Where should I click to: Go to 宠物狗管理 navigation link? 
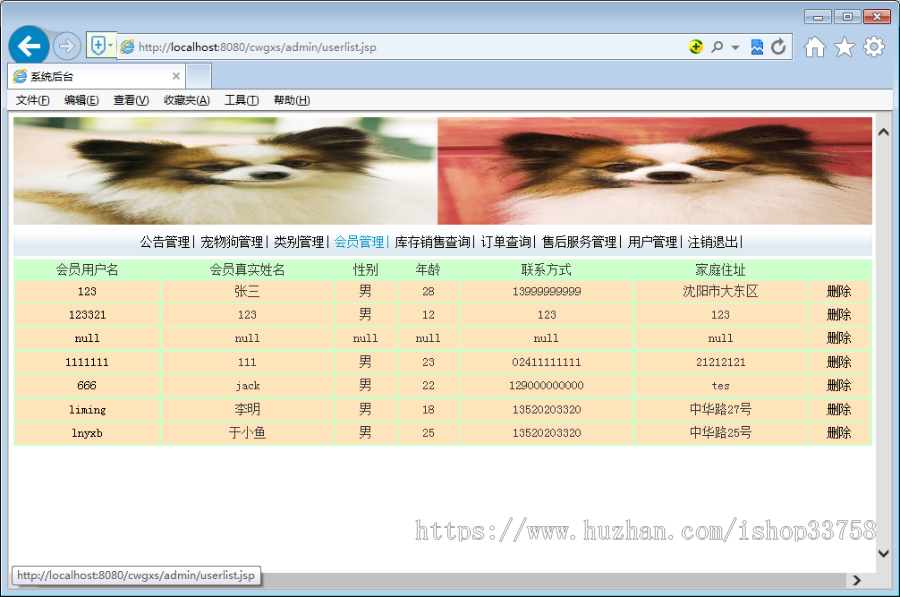(x=232, y=242)
